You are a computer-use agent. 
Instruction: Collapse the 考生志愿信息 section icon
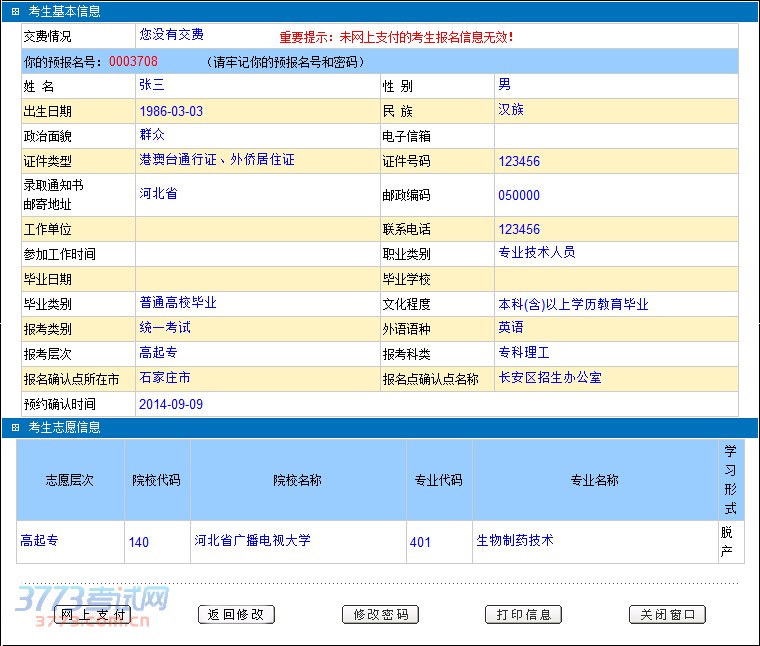(x=15, y=428)
